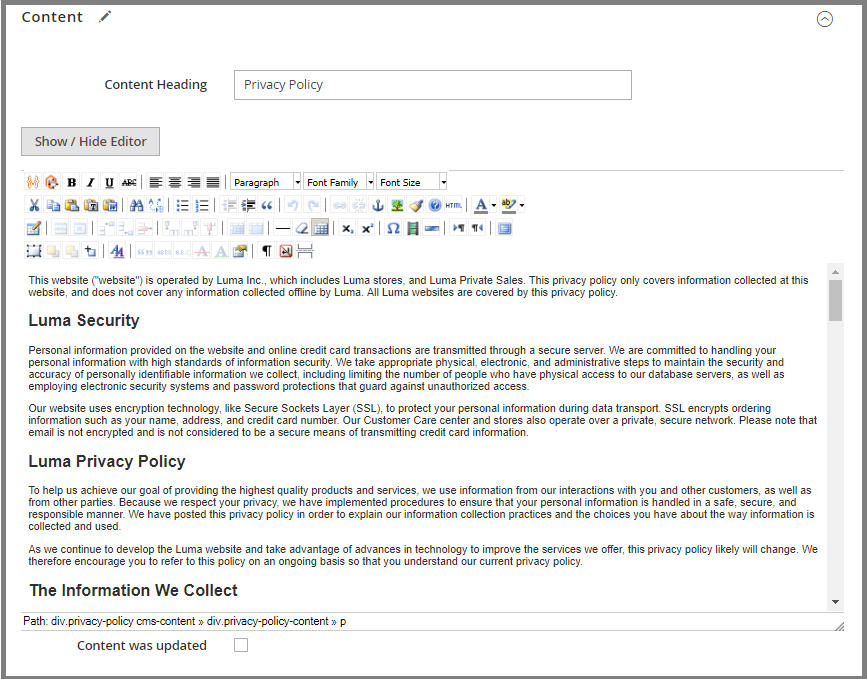This screenshot has height=679, width=867.
Task: Toggle visual control characters (pilcrow)
Action: [267, 252]
